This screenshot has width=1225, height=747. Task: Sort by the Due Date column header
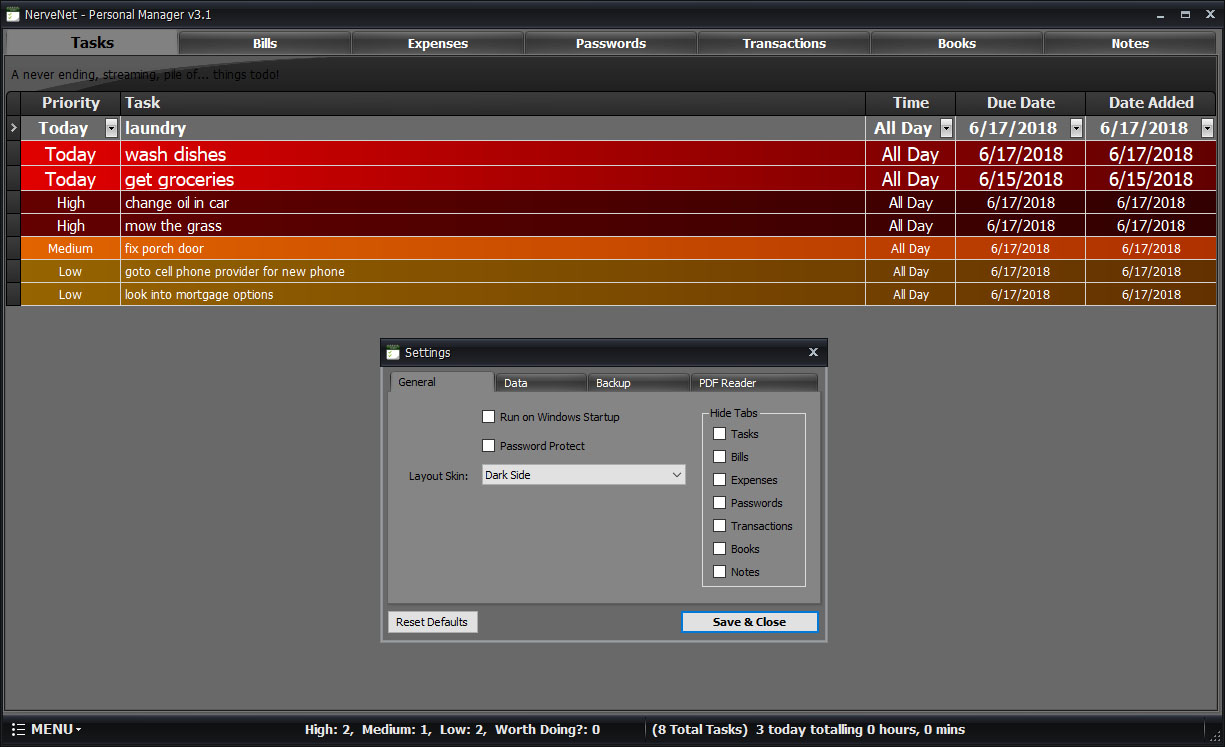pyautogui.click(x=1020, y=103)
